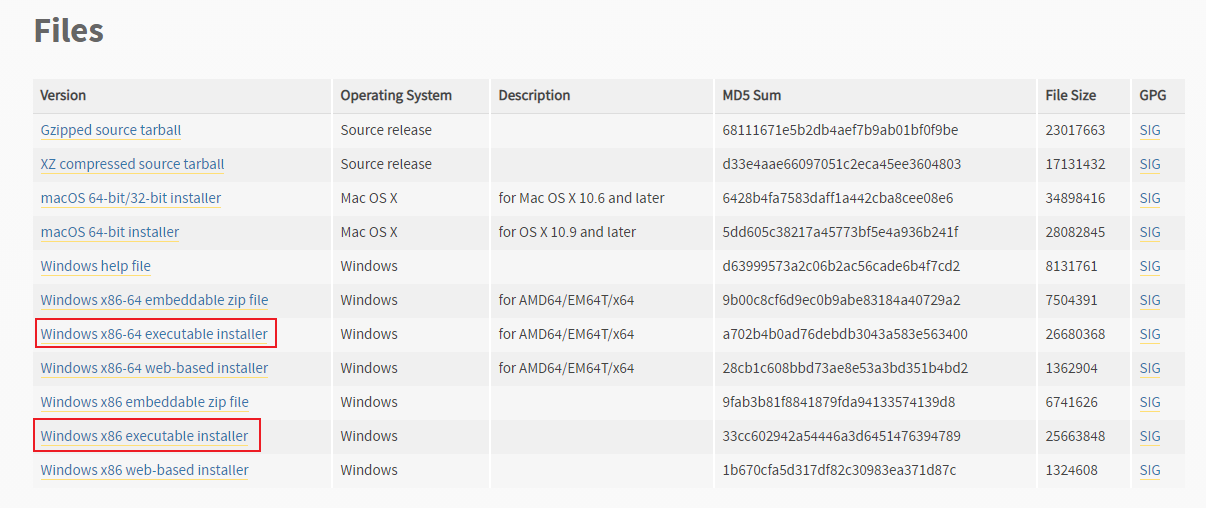
Task: Click the Version column header
Action: 63,95
